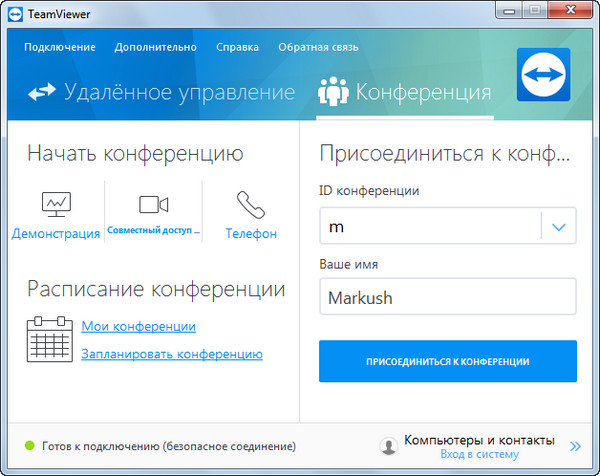
Task: Click the Телефон label
Action: (251, 233)
